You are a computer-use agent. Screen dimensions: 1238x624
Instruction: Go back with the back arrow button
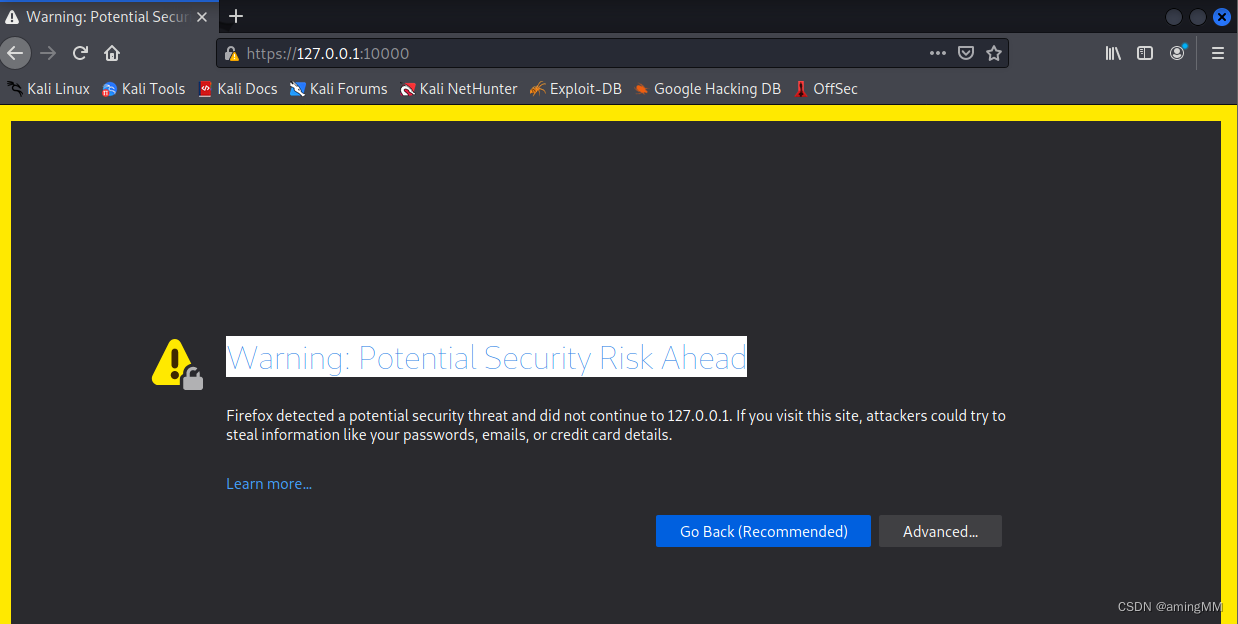[14, 53]
